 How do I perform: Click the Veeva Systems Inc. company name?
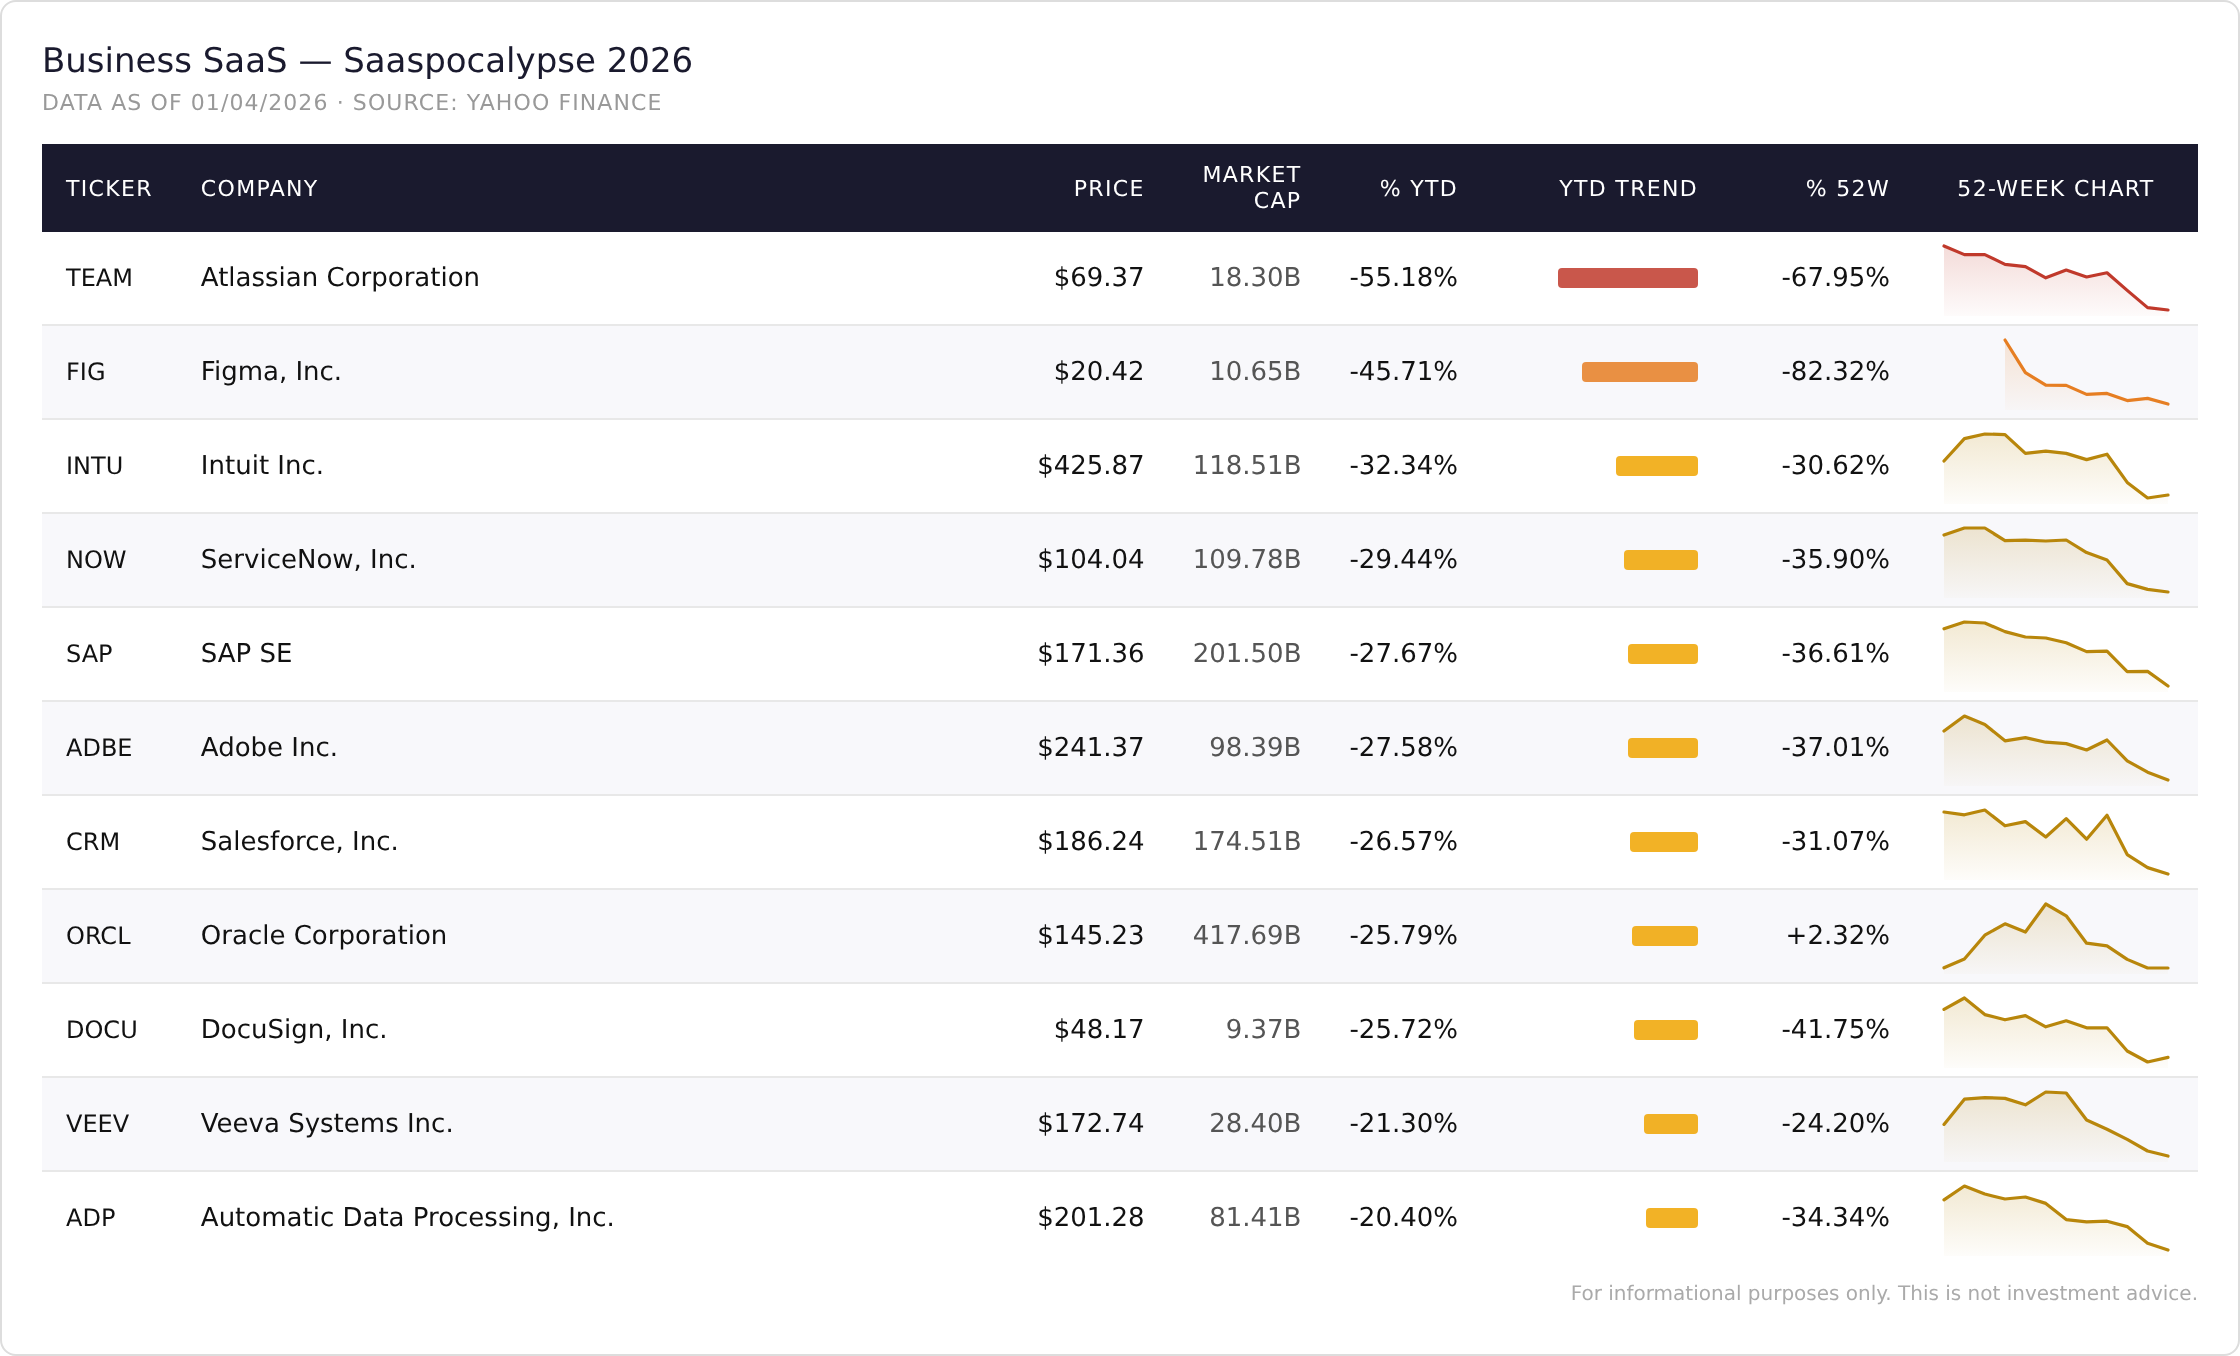(327, 1123)
